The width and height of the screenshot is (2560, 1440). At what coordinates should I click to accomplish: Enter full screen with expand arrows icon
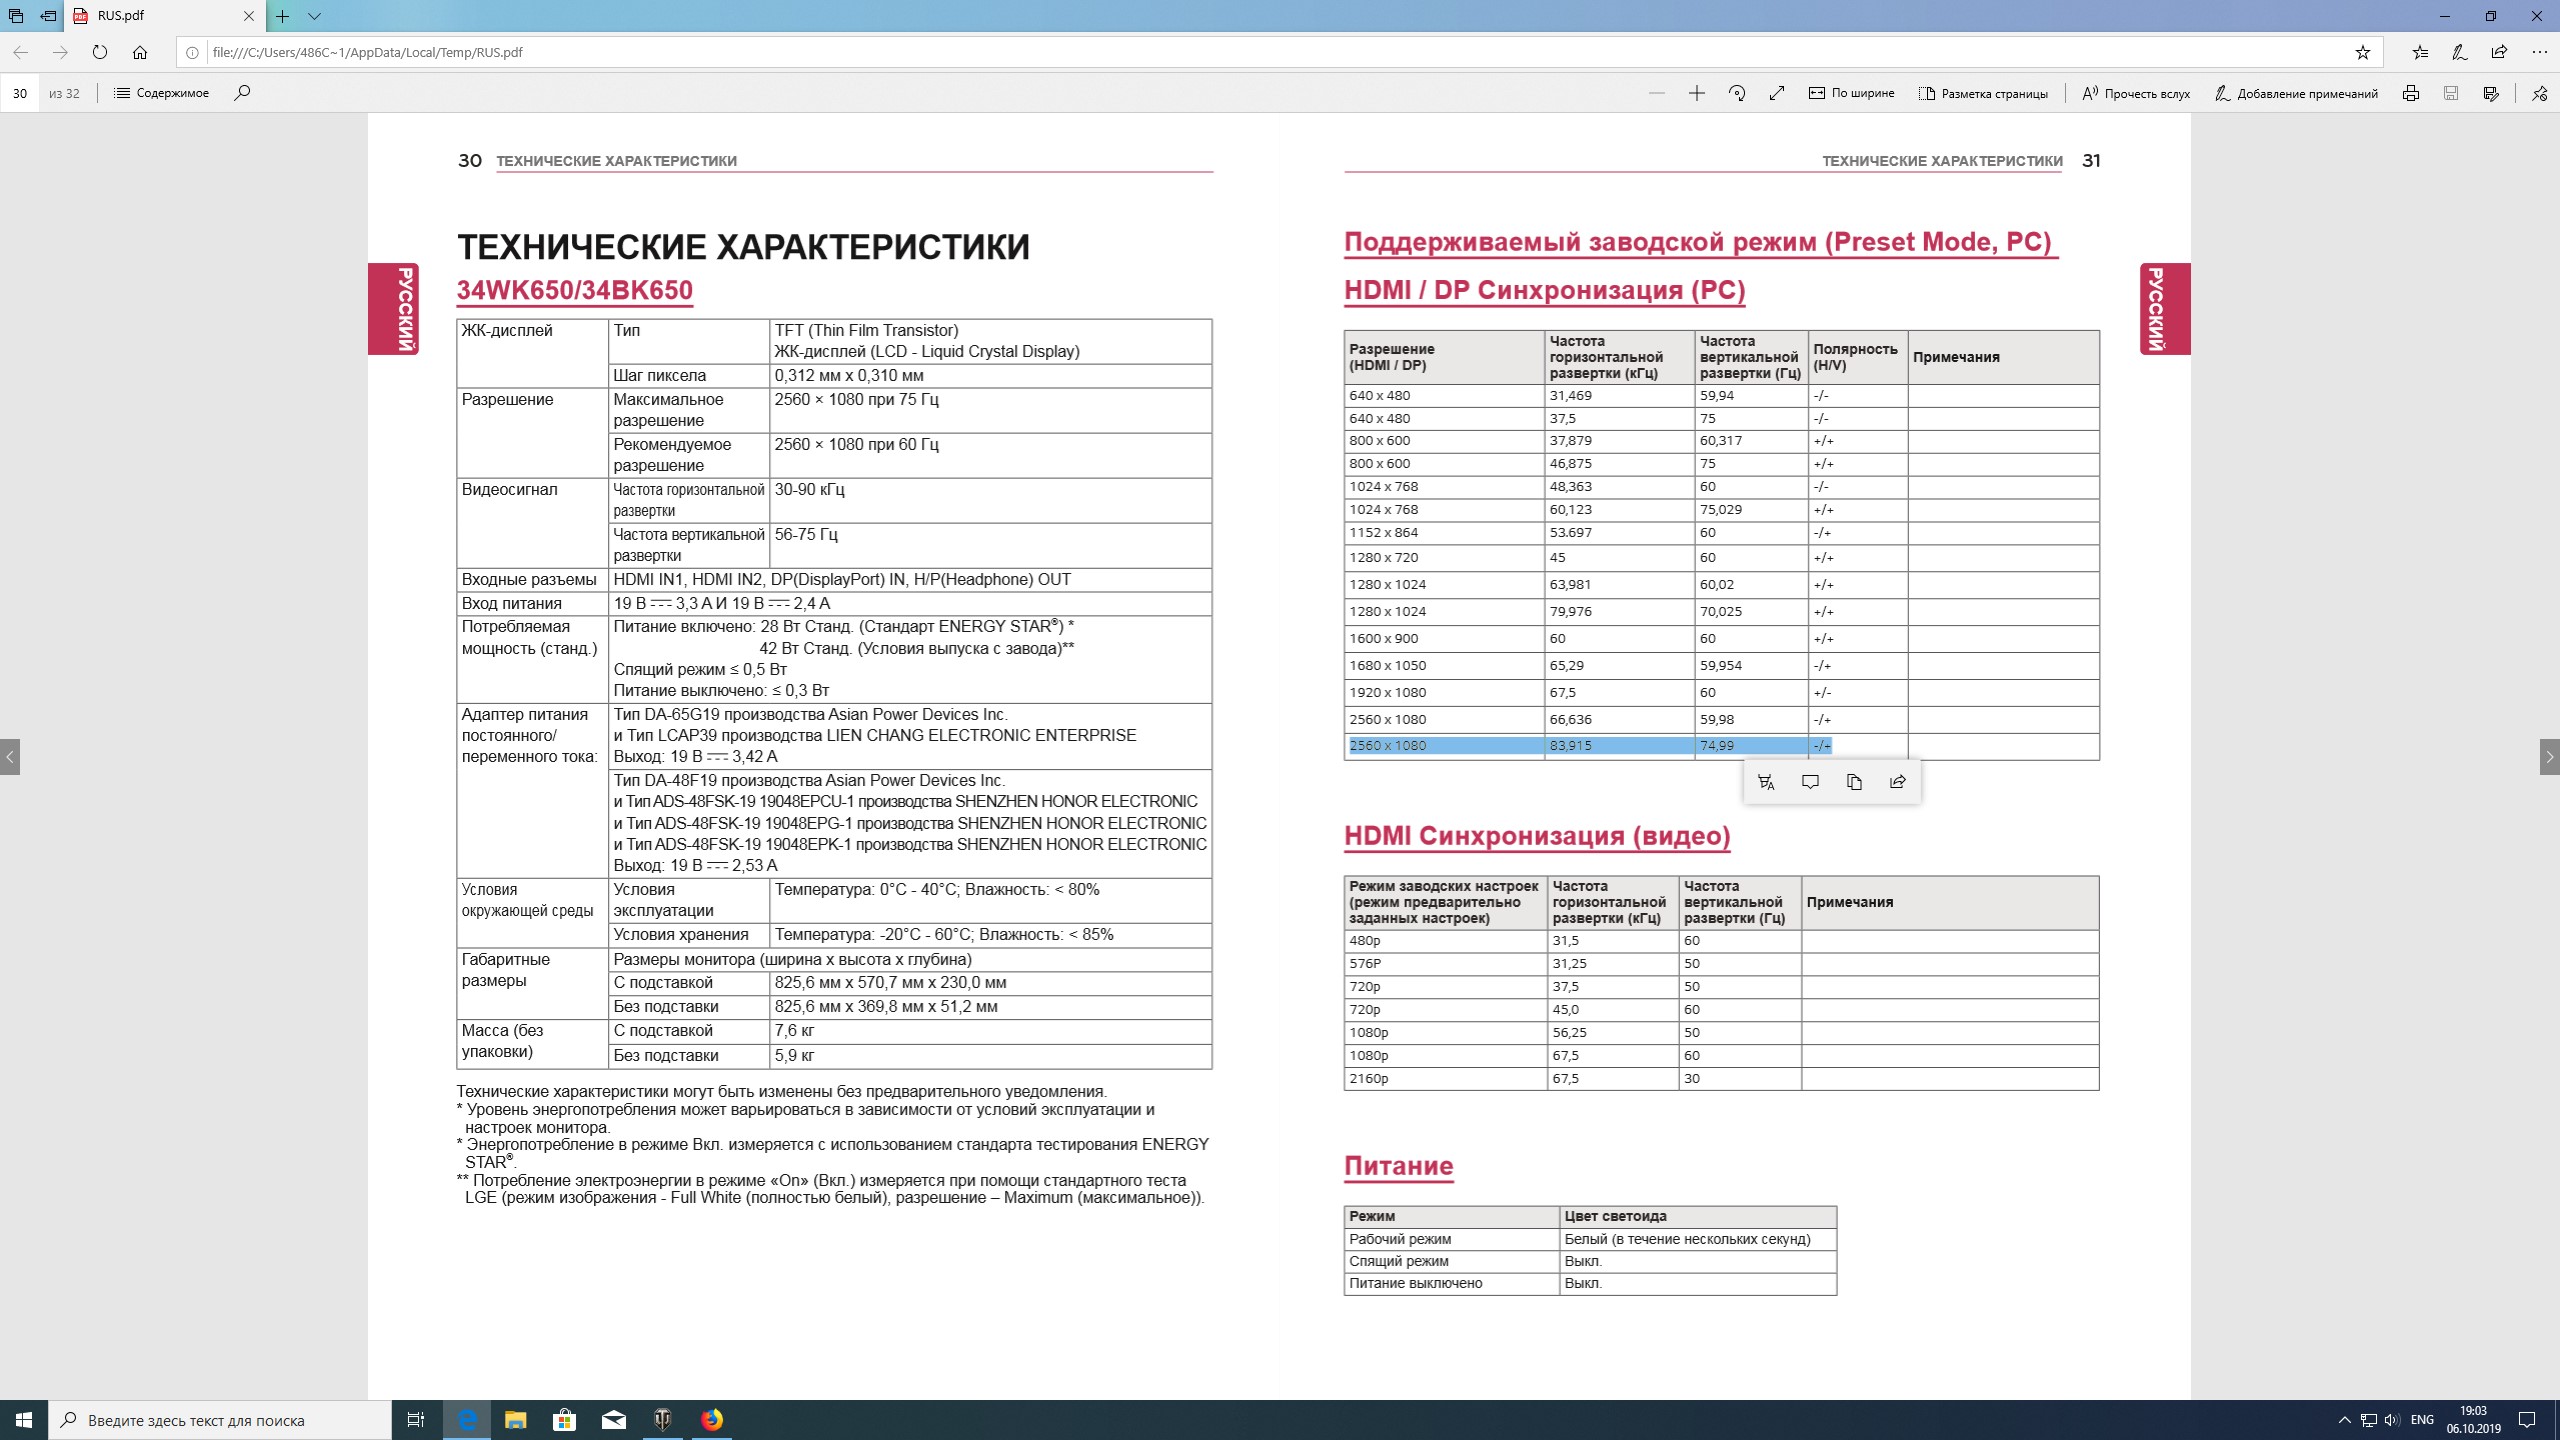1777,93
